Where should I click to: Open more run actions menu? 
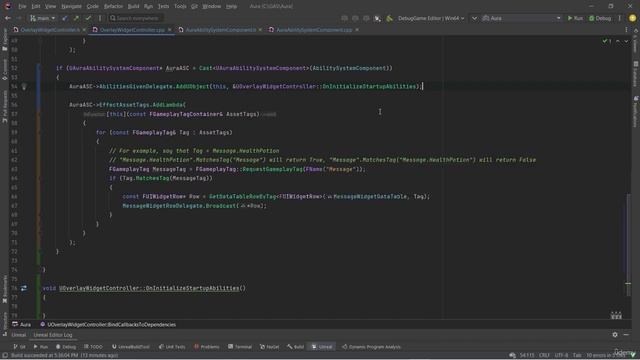619,18
